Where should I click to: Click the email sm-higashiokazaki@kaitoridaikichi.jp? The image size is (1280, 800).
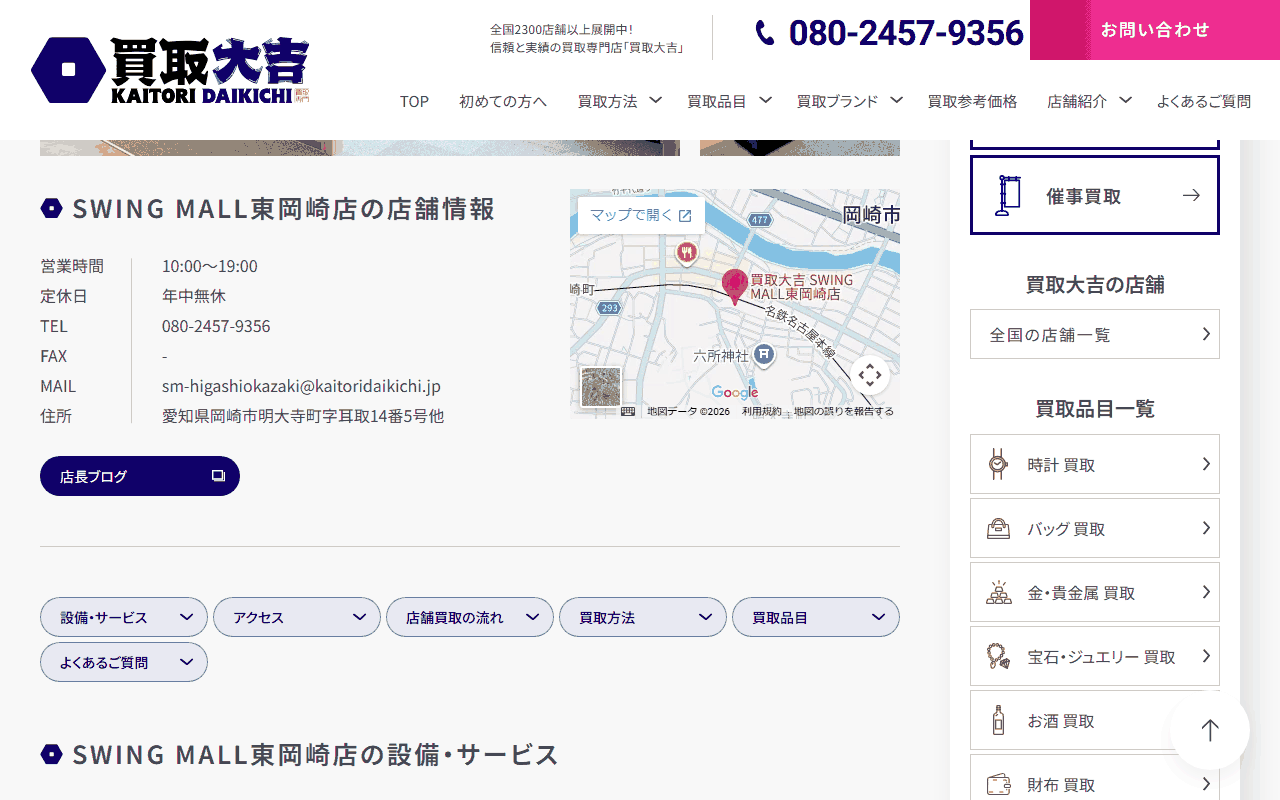[x=301, y=386]
